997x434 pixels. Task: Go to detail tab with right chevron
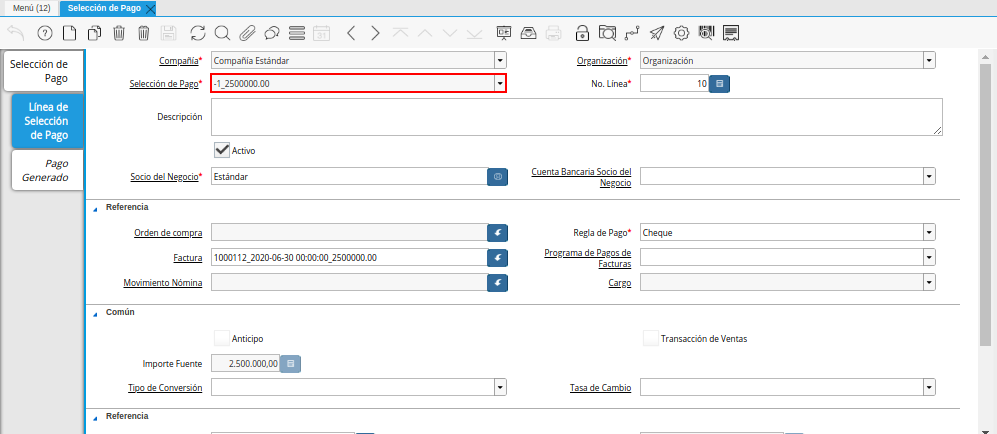click(x=376, y=33)
